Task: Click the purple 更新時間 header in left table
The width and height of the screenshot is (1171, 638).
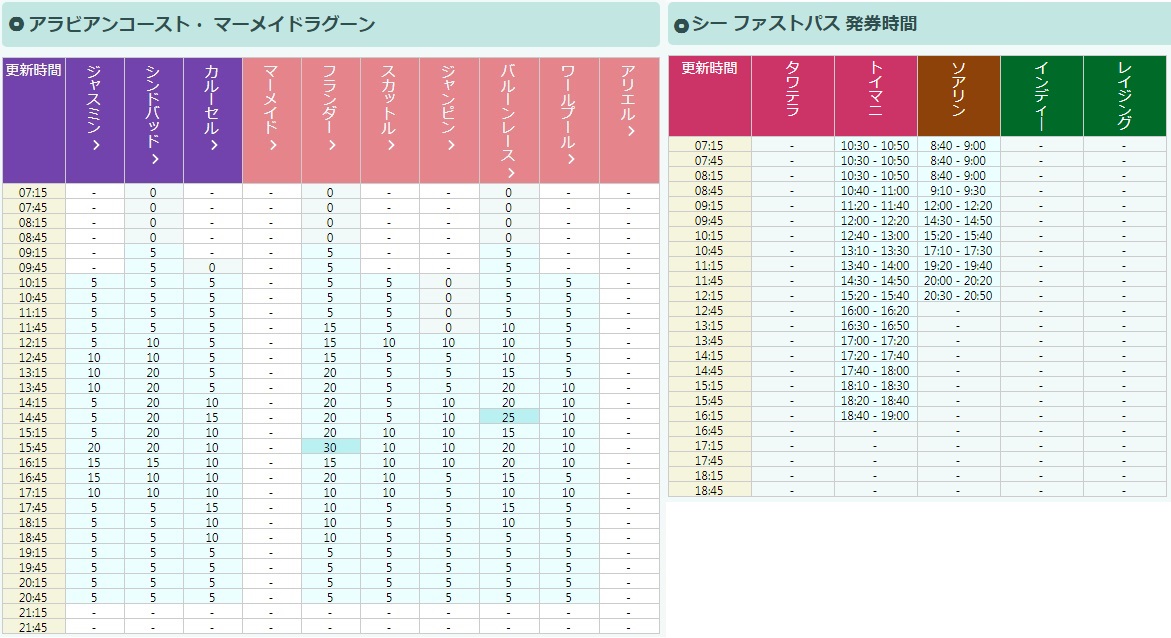Action: [x=33, y=120]
